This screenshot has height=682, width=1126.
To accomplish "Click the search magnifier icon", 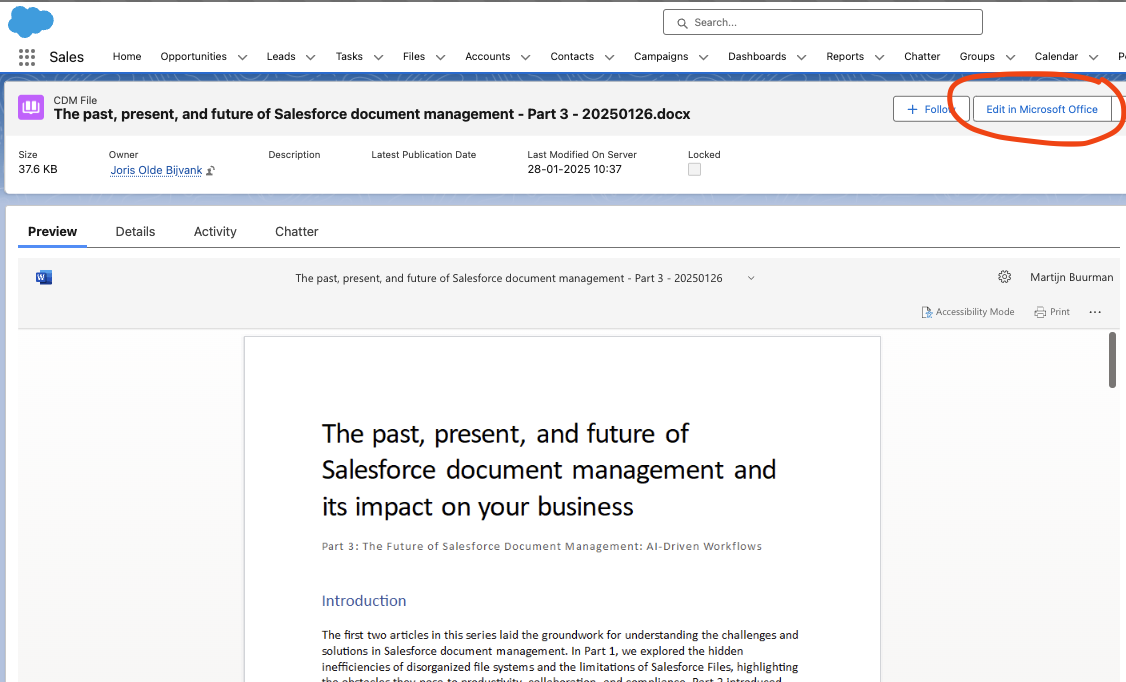I will [x=682, y=23].
